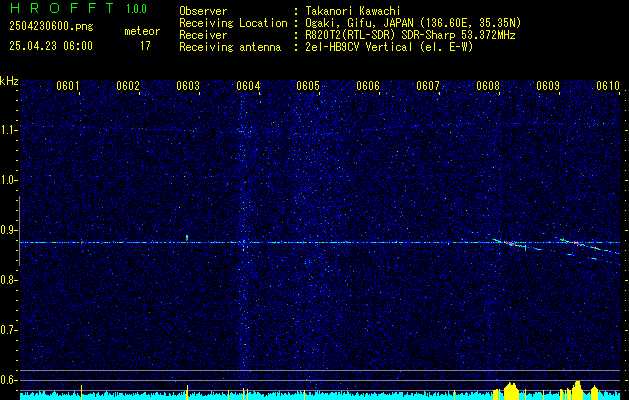629x400 pixels.
Task: Click the date 25.04.23 06:00
Action: 51,46
